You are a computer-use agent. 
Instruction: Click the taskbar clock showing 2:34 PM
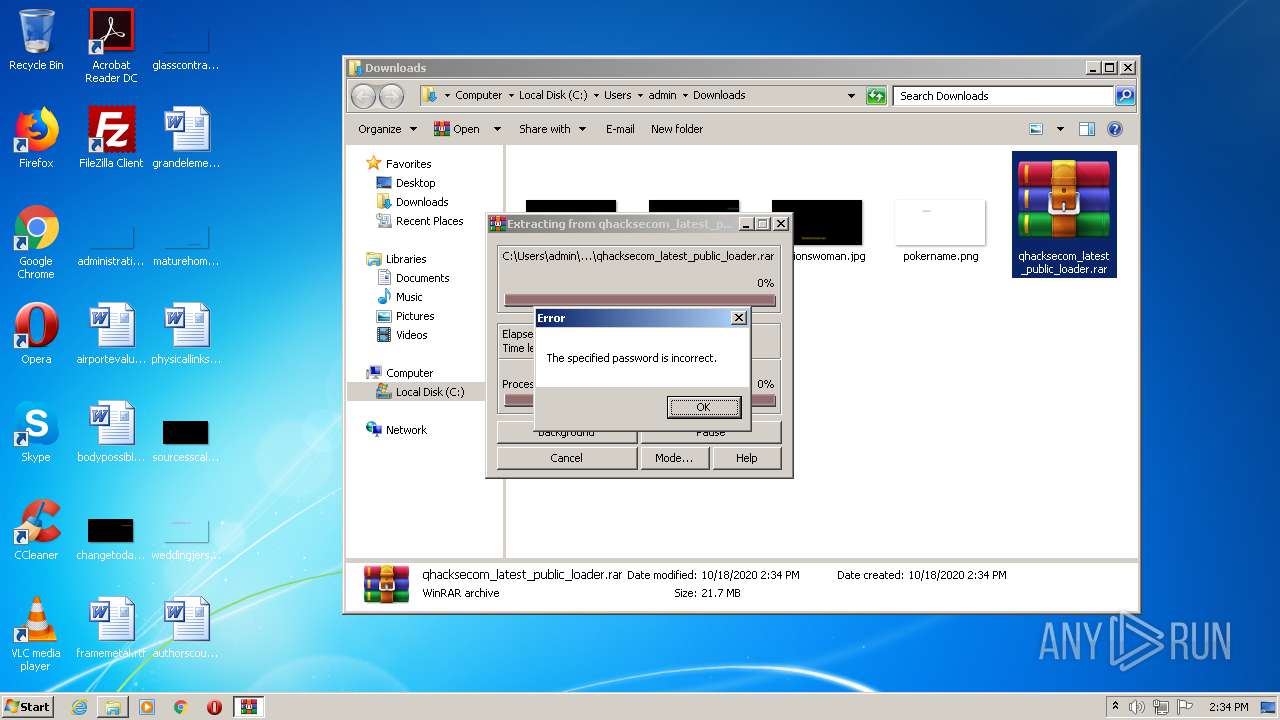[x=1228, y=707]
